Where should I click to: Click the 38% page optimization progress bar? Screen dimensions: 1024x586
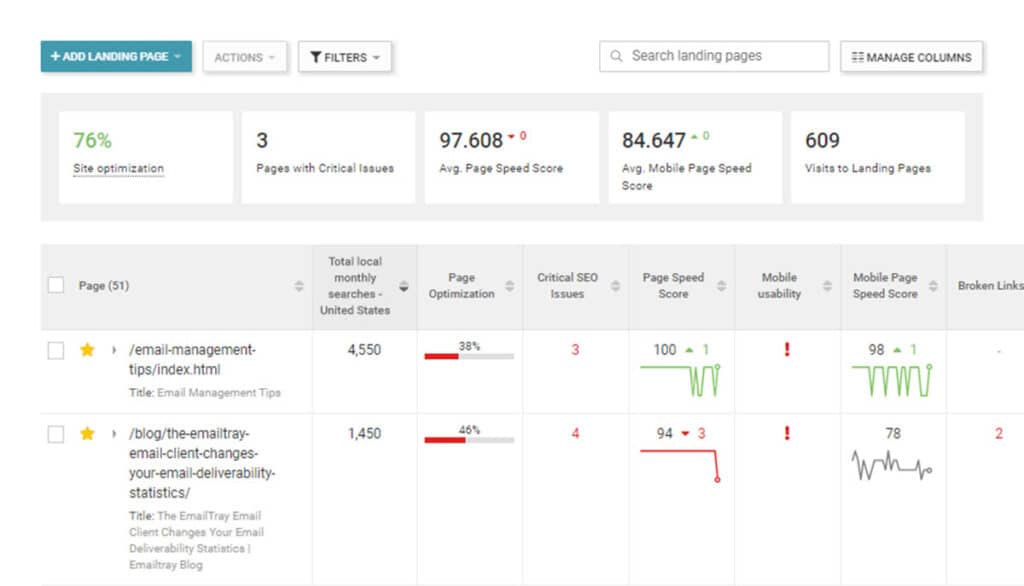point(468,355)
